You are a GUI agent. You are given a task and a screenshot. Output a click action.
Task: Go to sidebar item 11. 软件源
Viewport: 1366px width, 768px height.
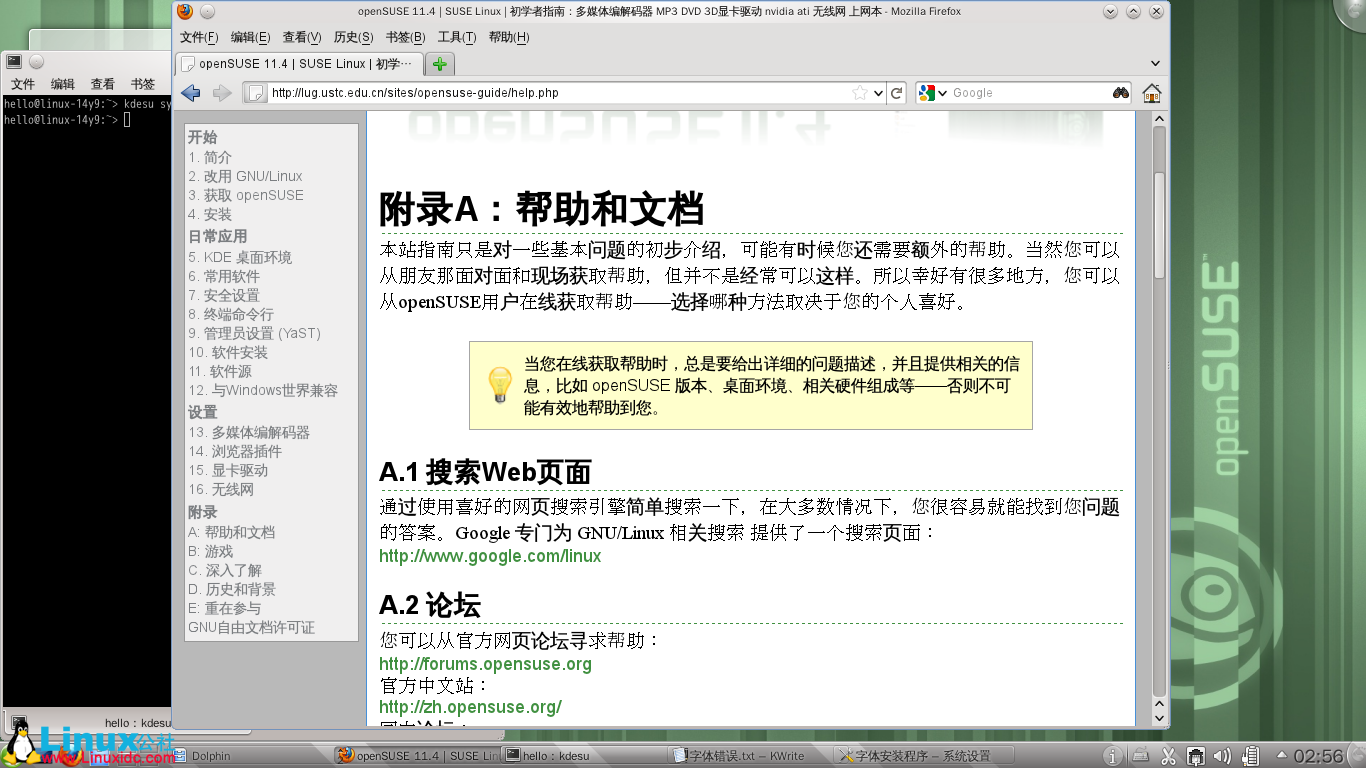pyautogui.click(x=220, y=371)
